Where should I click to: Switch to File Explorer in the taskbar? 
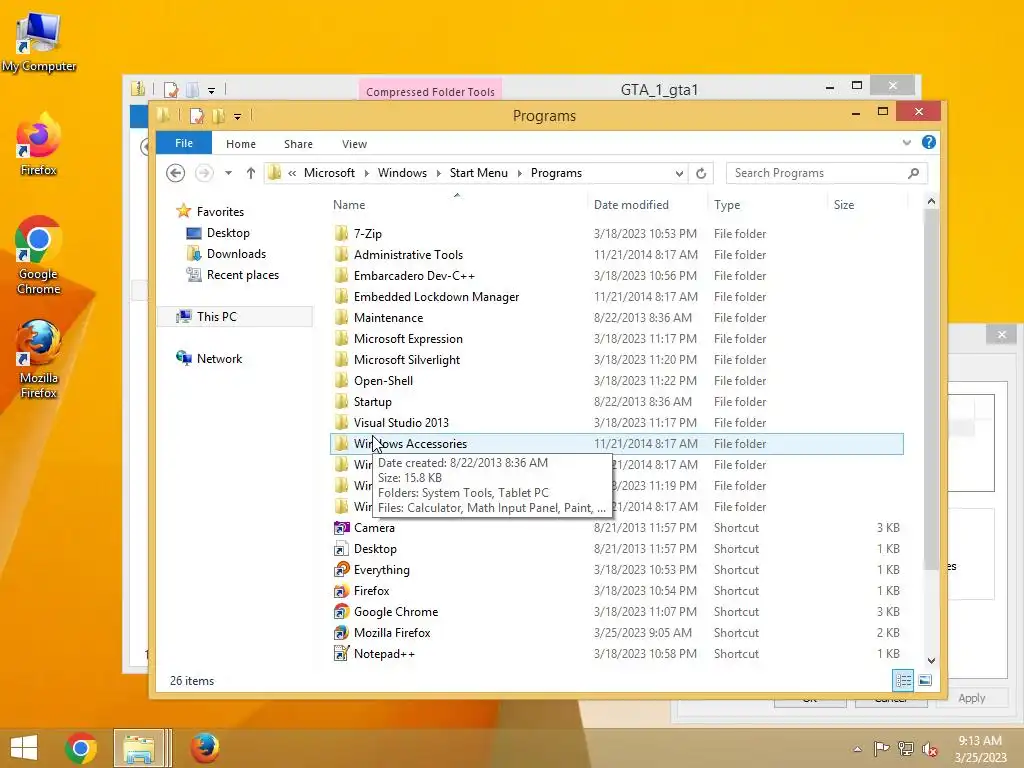click(x=139, y=748)
